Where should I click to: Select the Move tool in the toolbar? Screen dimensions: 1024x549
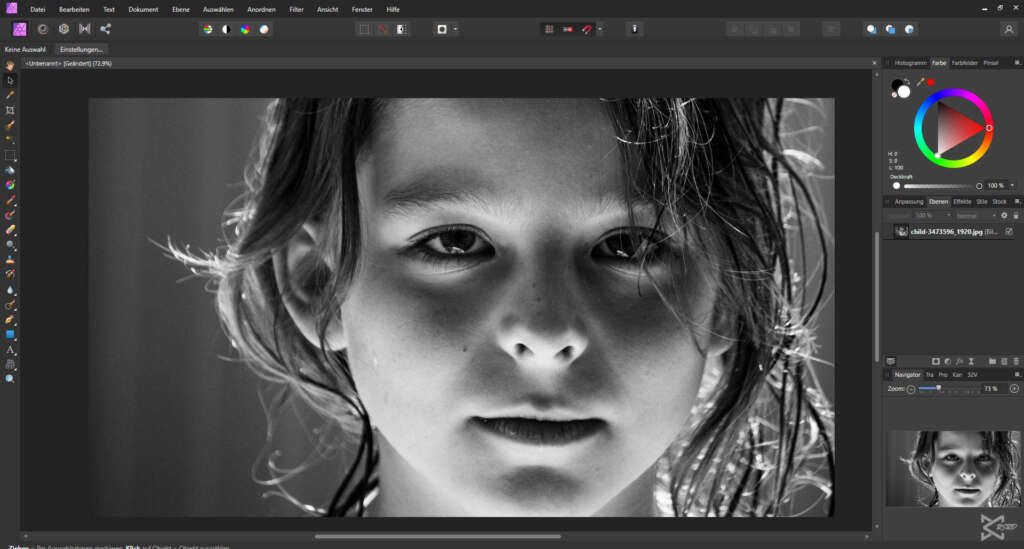pos(10,80)
